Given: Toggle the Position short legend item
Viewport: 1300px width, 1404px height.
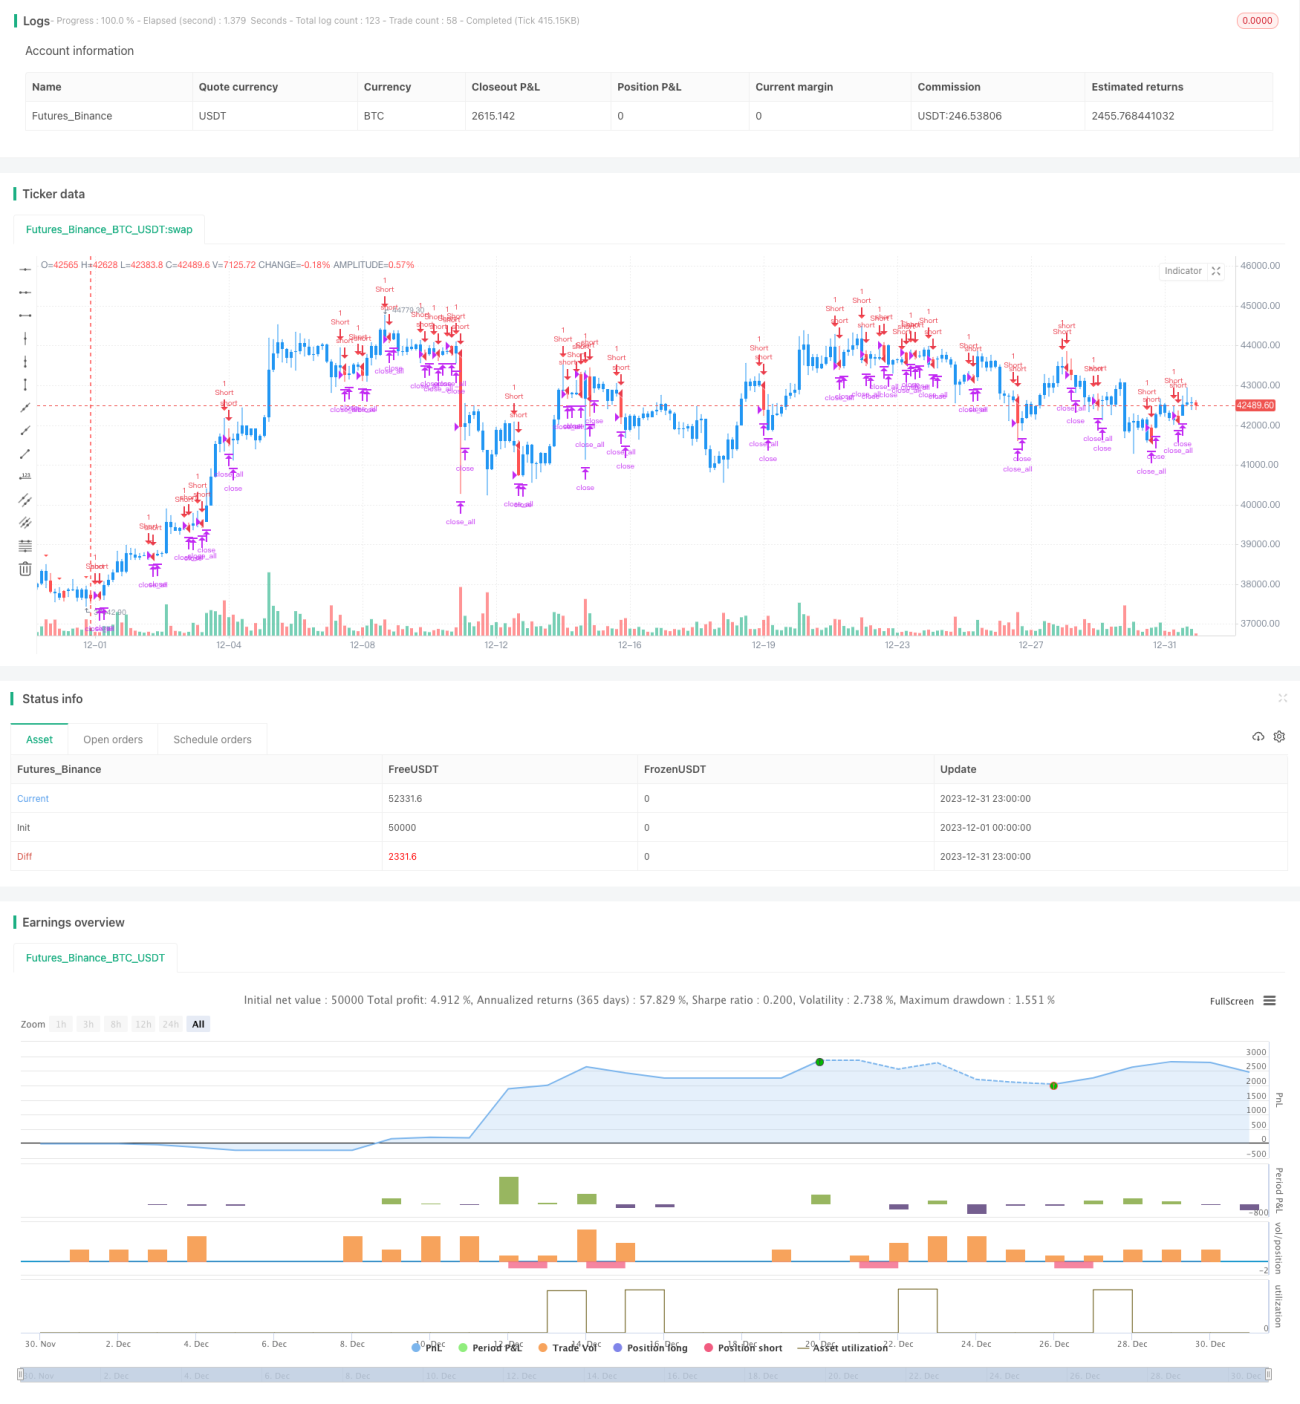Looking at the screenshot, I should (x=743, y=1348).
